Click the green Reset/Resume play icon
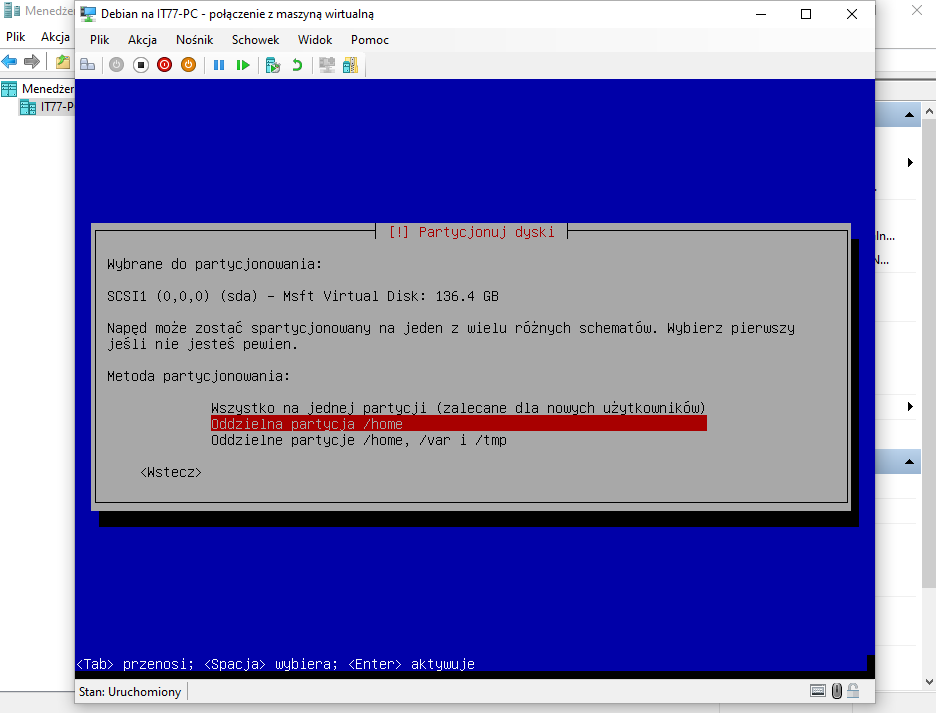Image resolution: width=936 pixels, height=713 pixels. [243, 65]
